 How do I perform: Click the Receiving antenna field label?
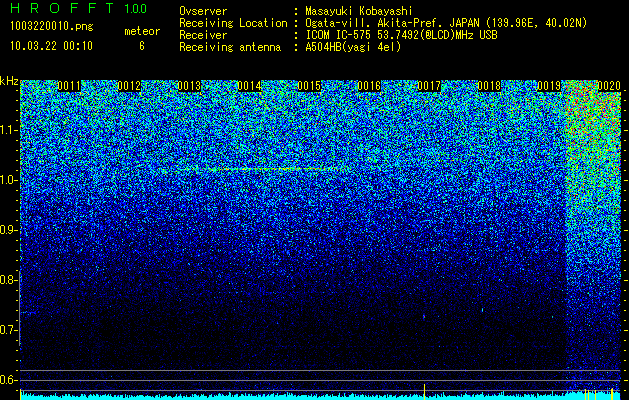230,47
